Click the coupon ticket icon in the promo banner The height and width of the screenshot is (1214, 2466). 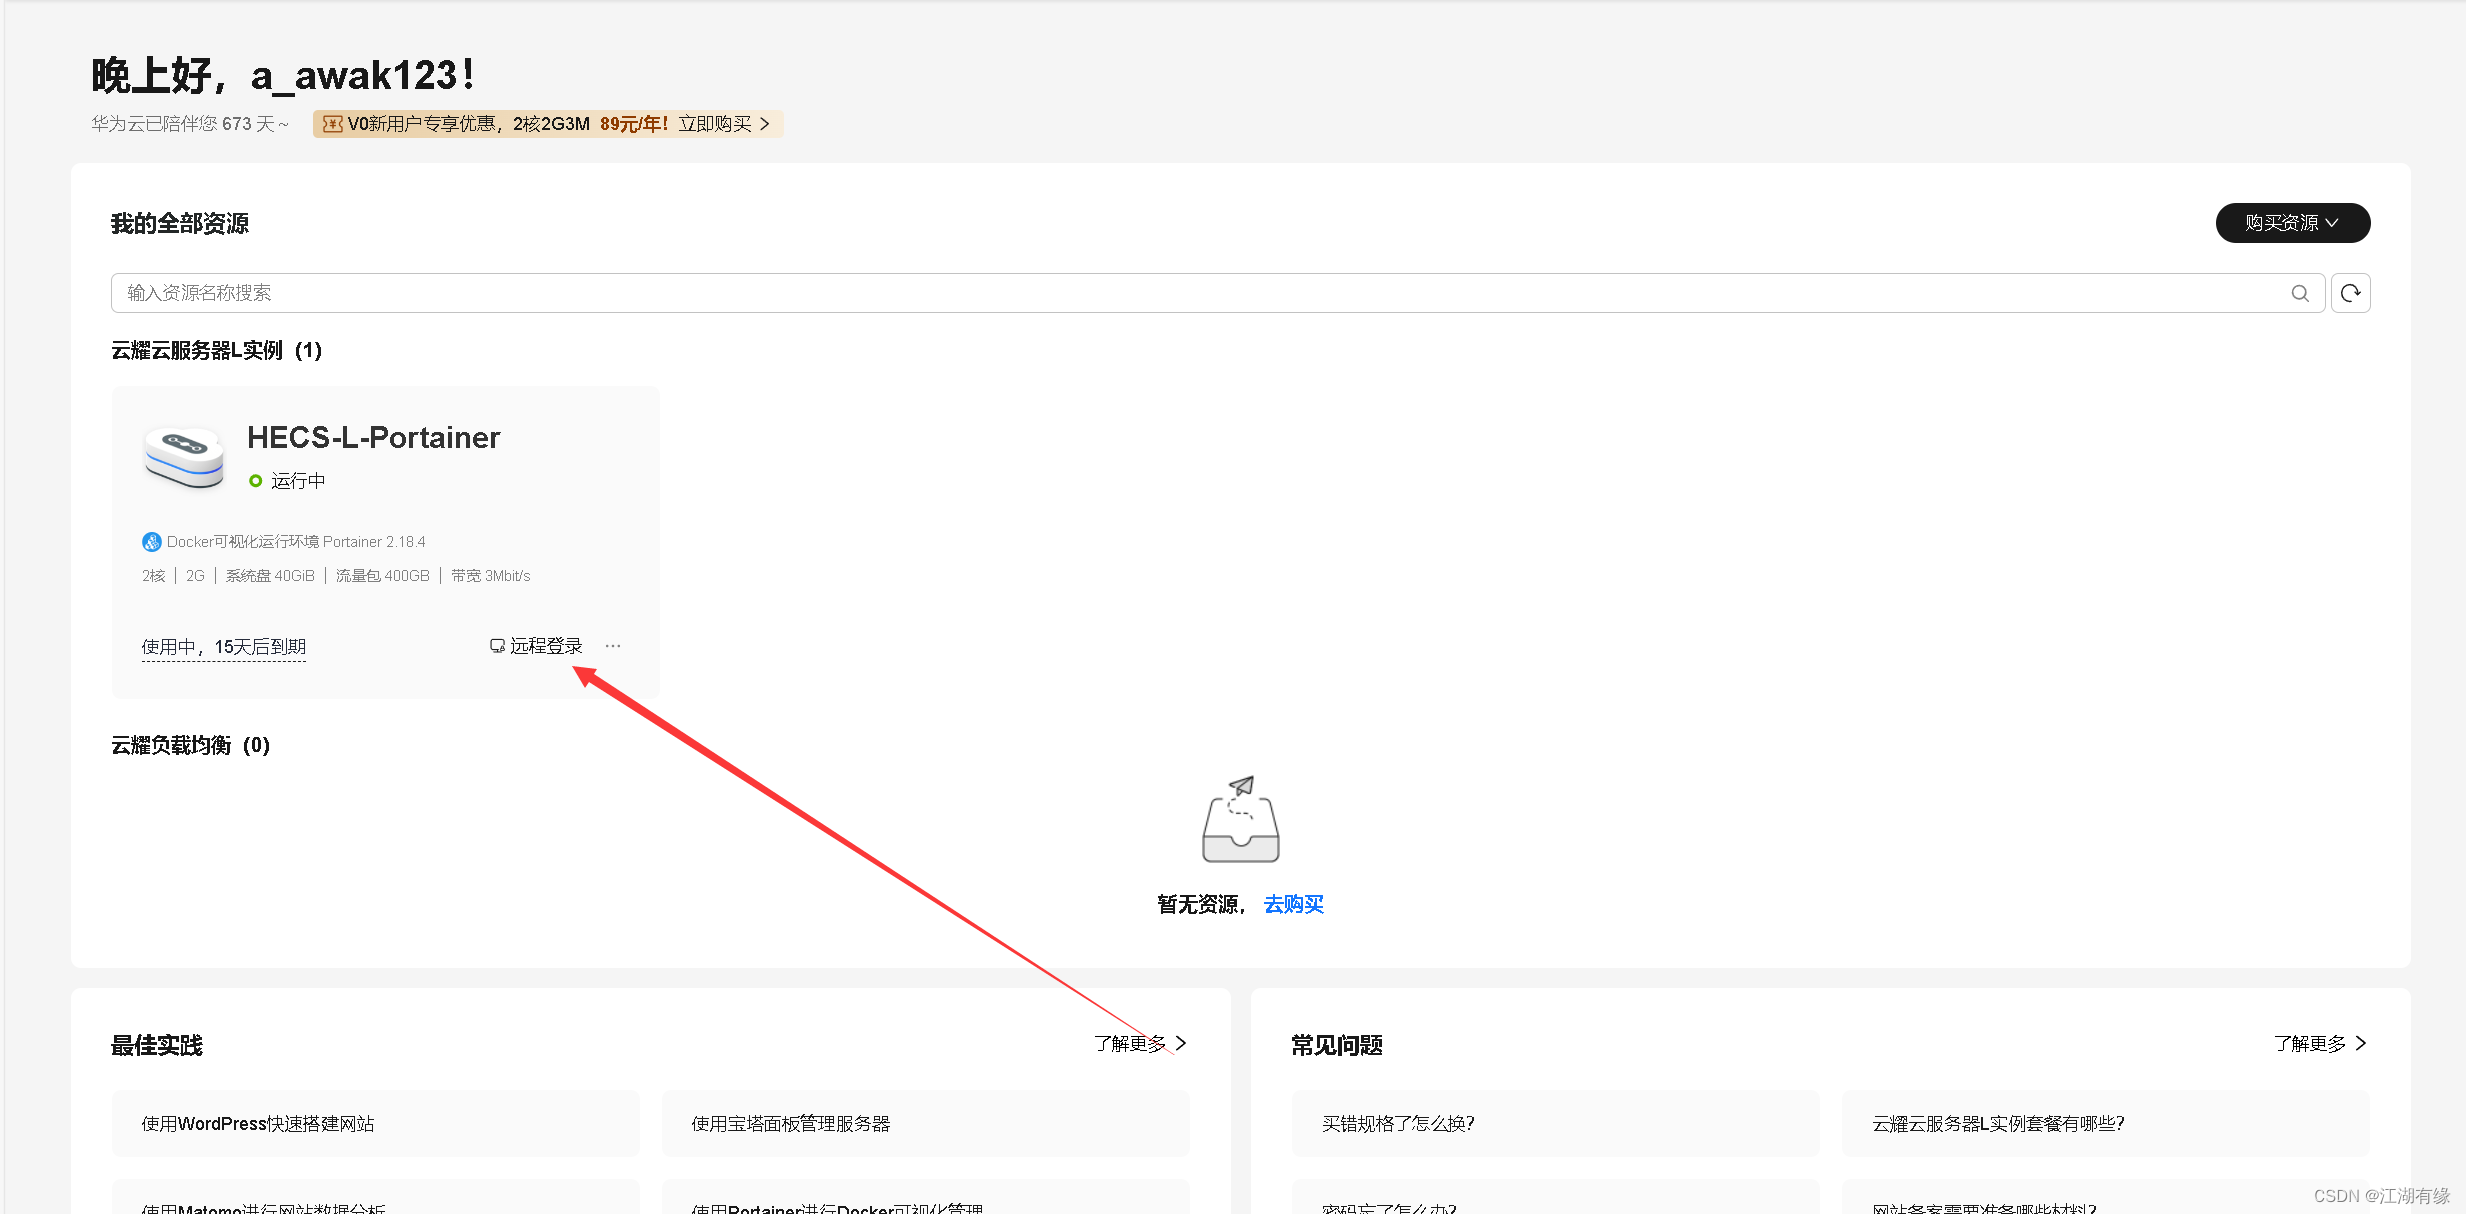pos(331,123)
